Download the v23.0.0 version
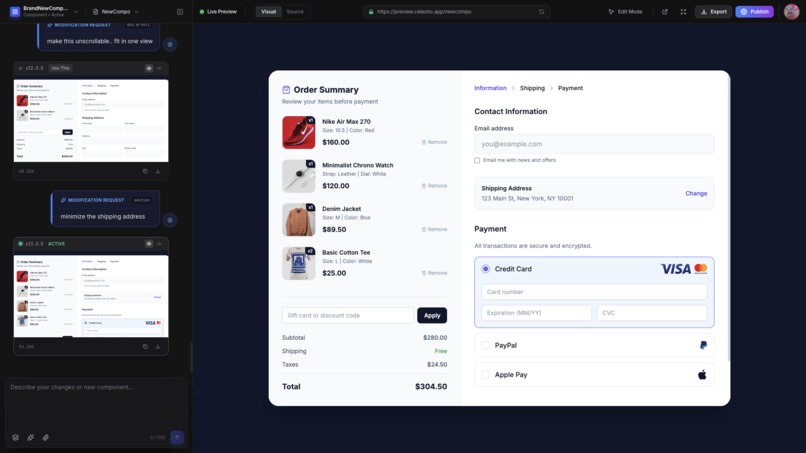Image resolution: width=806 pixels, height=453 pixels. [x=158, y=347]
